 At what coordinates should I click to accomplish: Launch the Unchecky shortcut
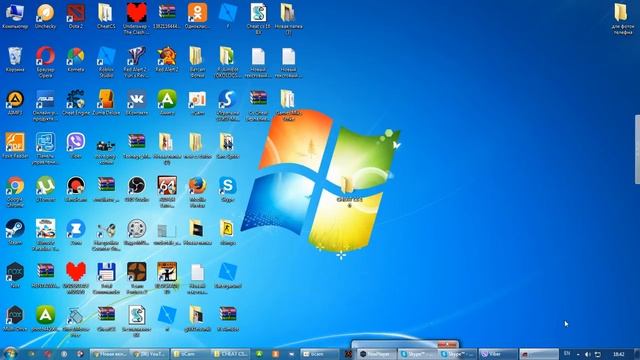pos(45,16)
